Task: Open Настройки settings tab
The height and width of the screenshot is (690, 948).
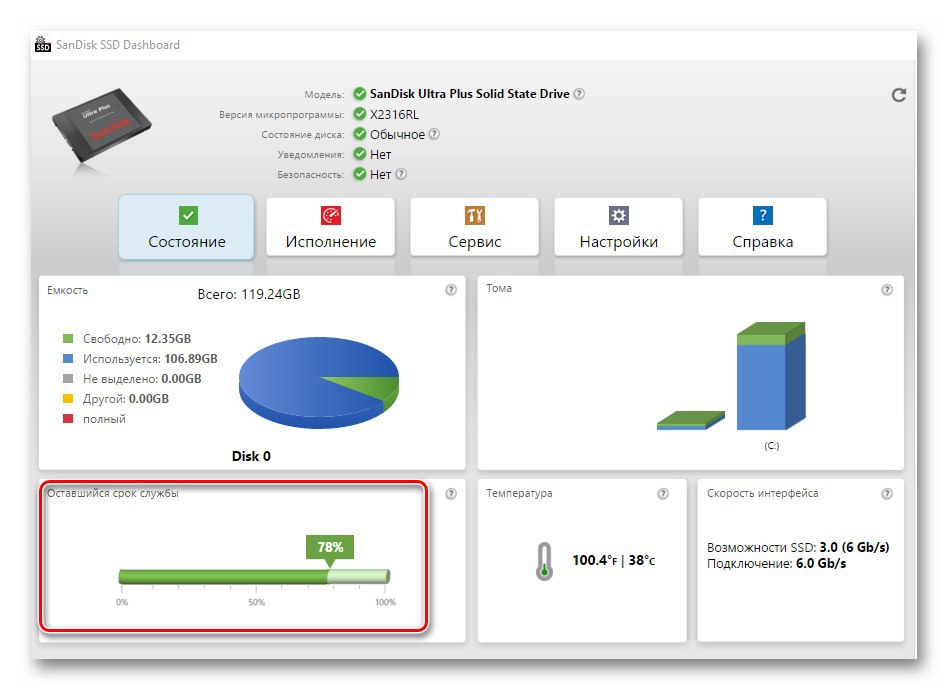Action: 618,227
